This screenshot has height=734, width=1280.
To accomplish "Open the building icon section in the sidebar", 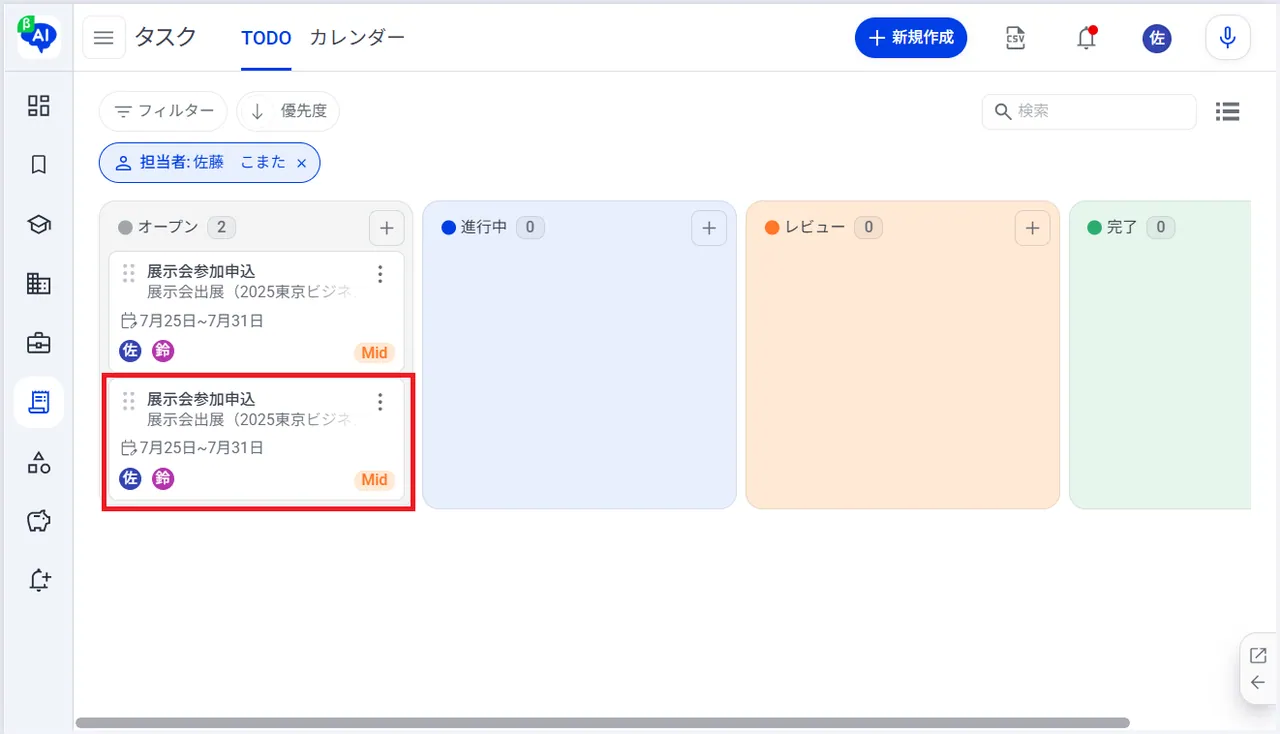I will 39,284.
